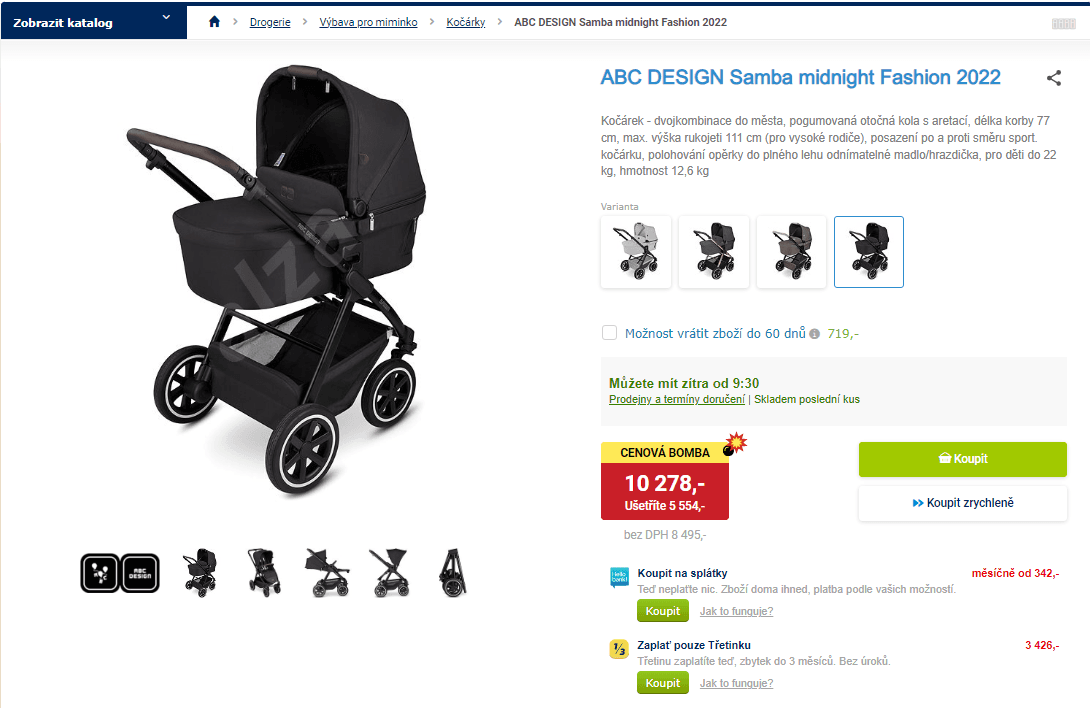Click the home icon in breadcrumbs
This screenshot has height=708, width=1090.
(214, 22)
